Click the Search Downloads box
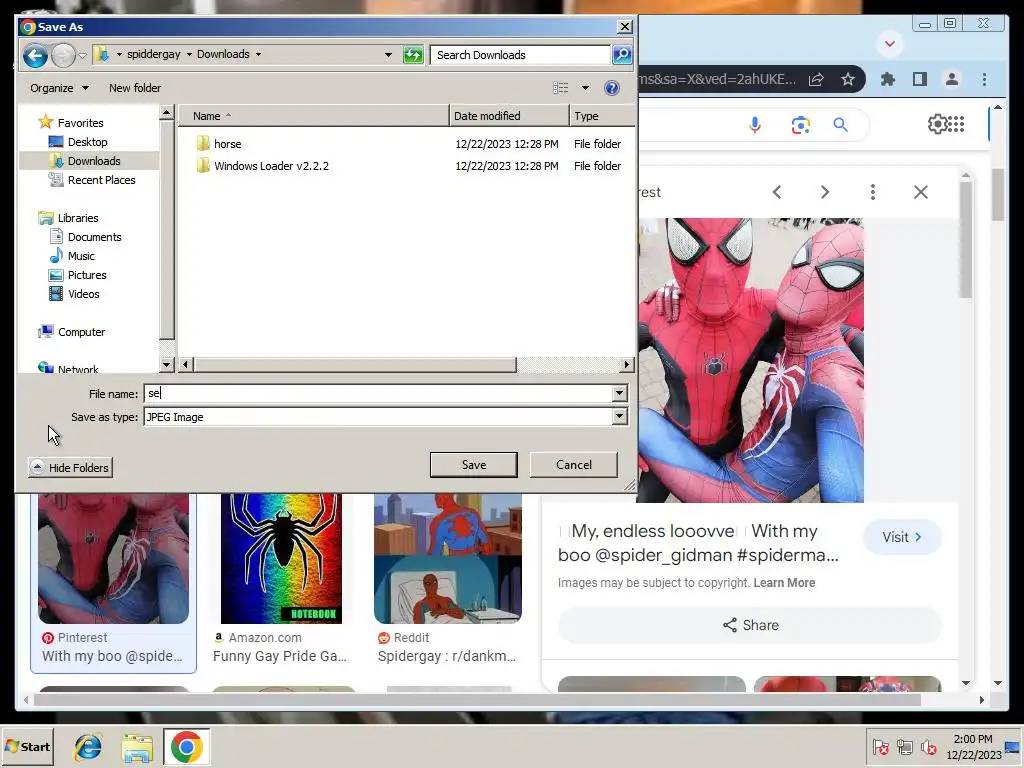 pos(520,55)
